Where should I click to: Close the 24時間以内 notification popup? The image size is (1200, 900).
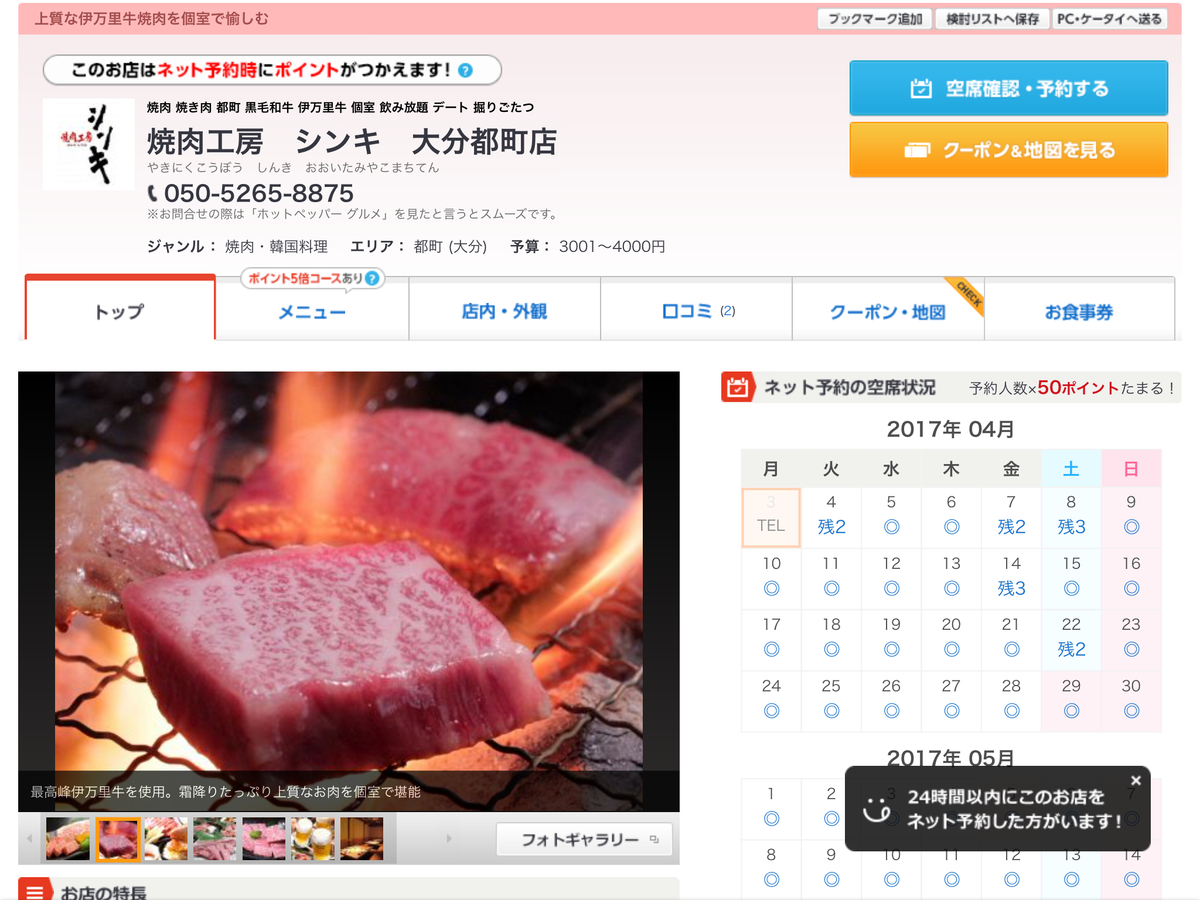(x=1135, y=780)
